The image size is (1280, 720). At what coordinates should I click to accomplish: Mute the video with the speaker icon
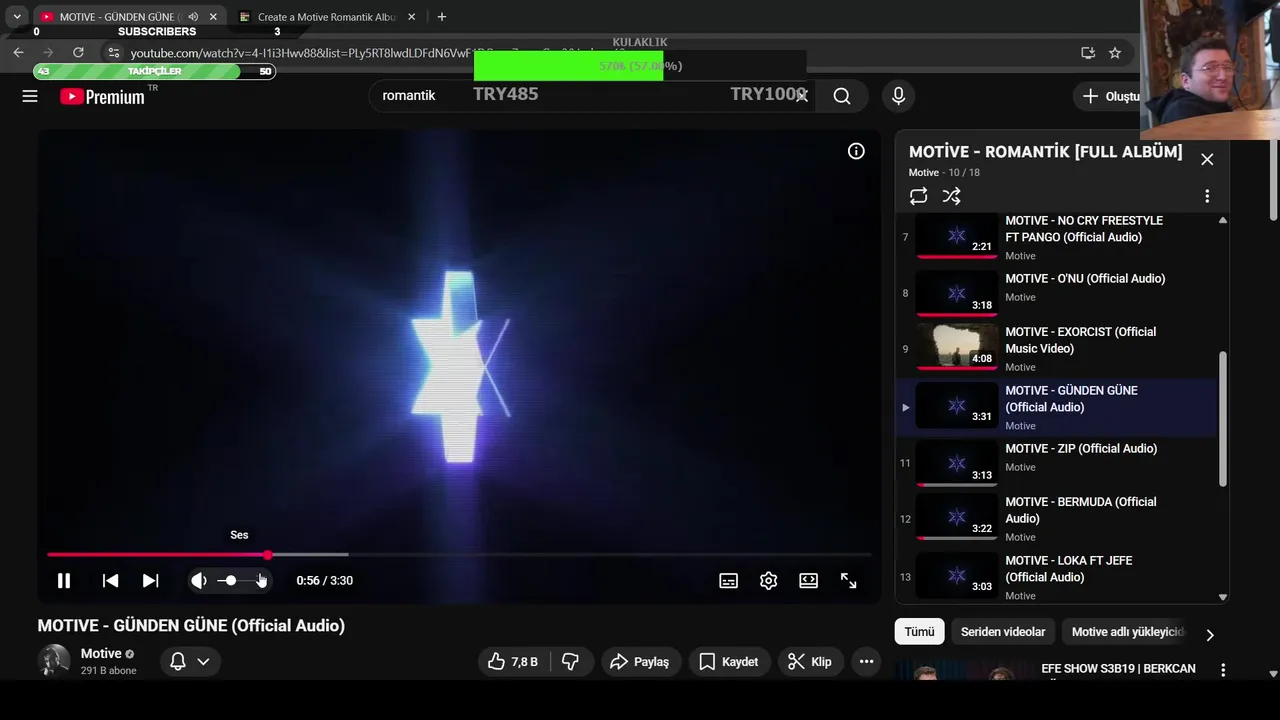tap(199, 581)
